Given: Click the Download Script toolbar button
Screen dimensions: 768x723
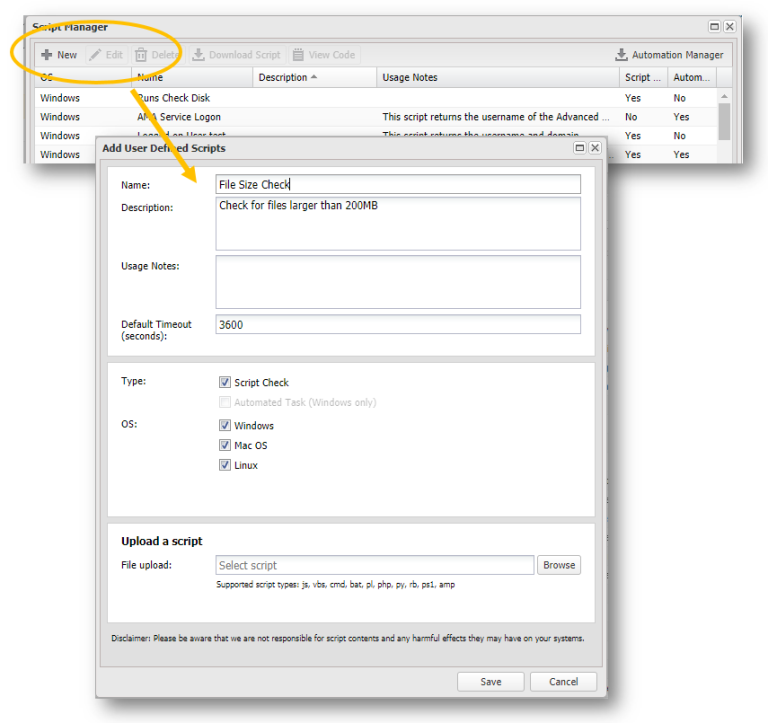Looking at the screenshot, I should (x=236, y=55).
